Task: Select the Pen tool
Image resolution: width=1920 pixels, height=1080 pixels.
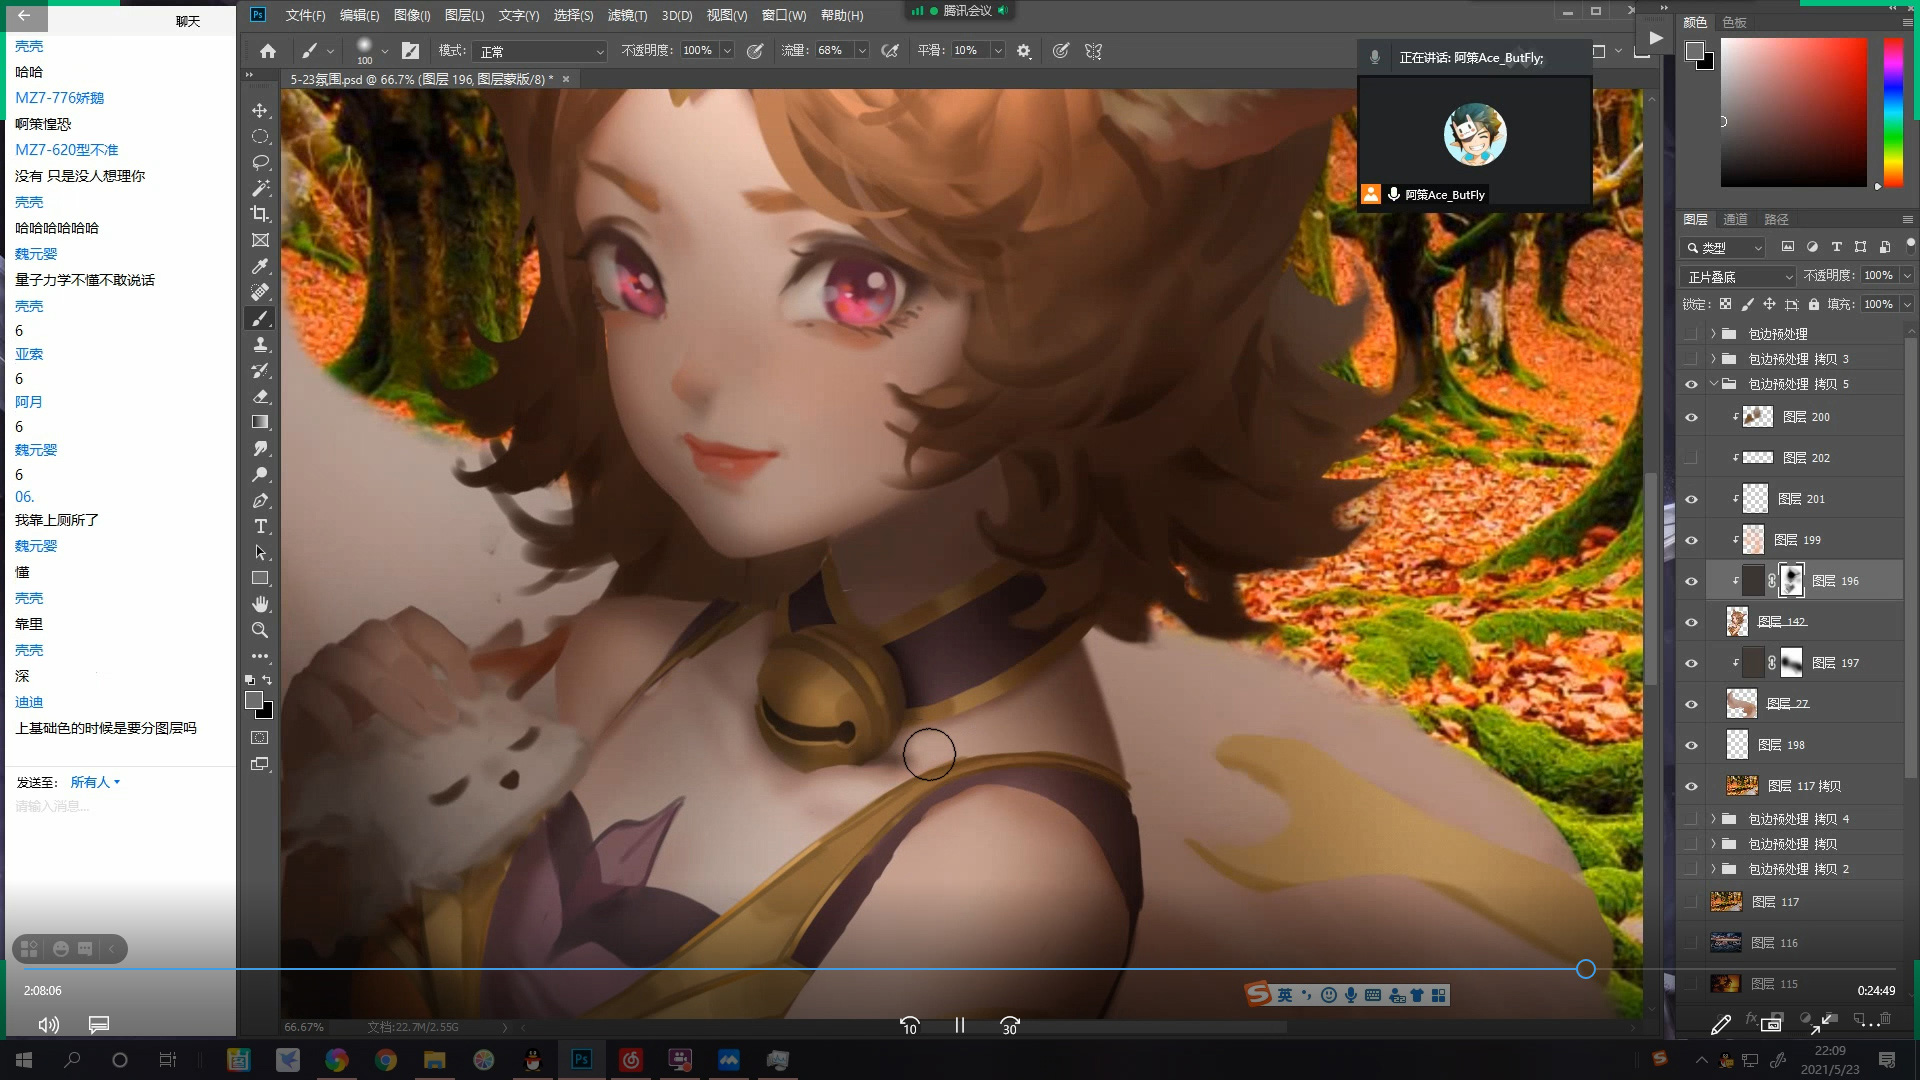Action: 260,500
